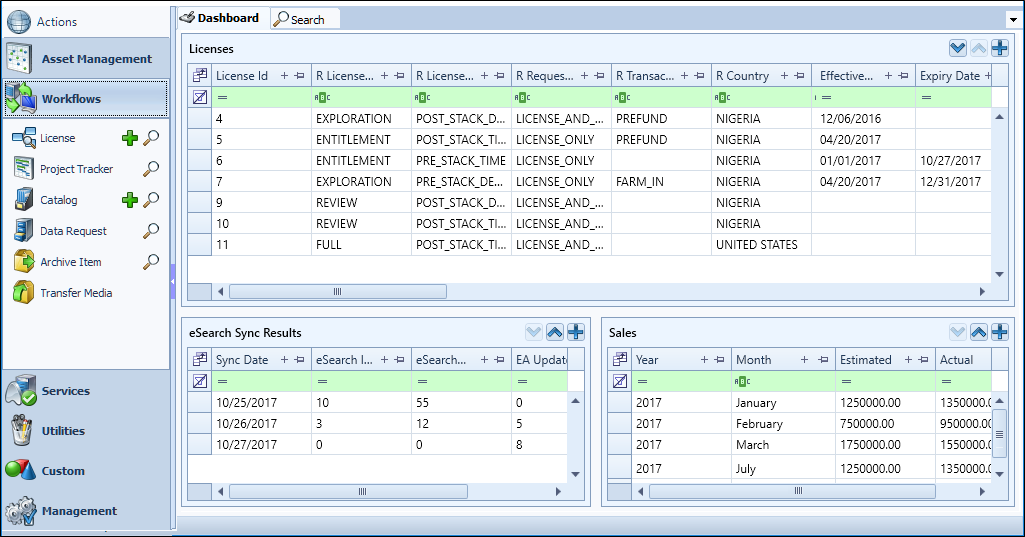Pin the R Country column
Screen dimensions: 1025x537
pyautogui.click(x=799, y=76)
